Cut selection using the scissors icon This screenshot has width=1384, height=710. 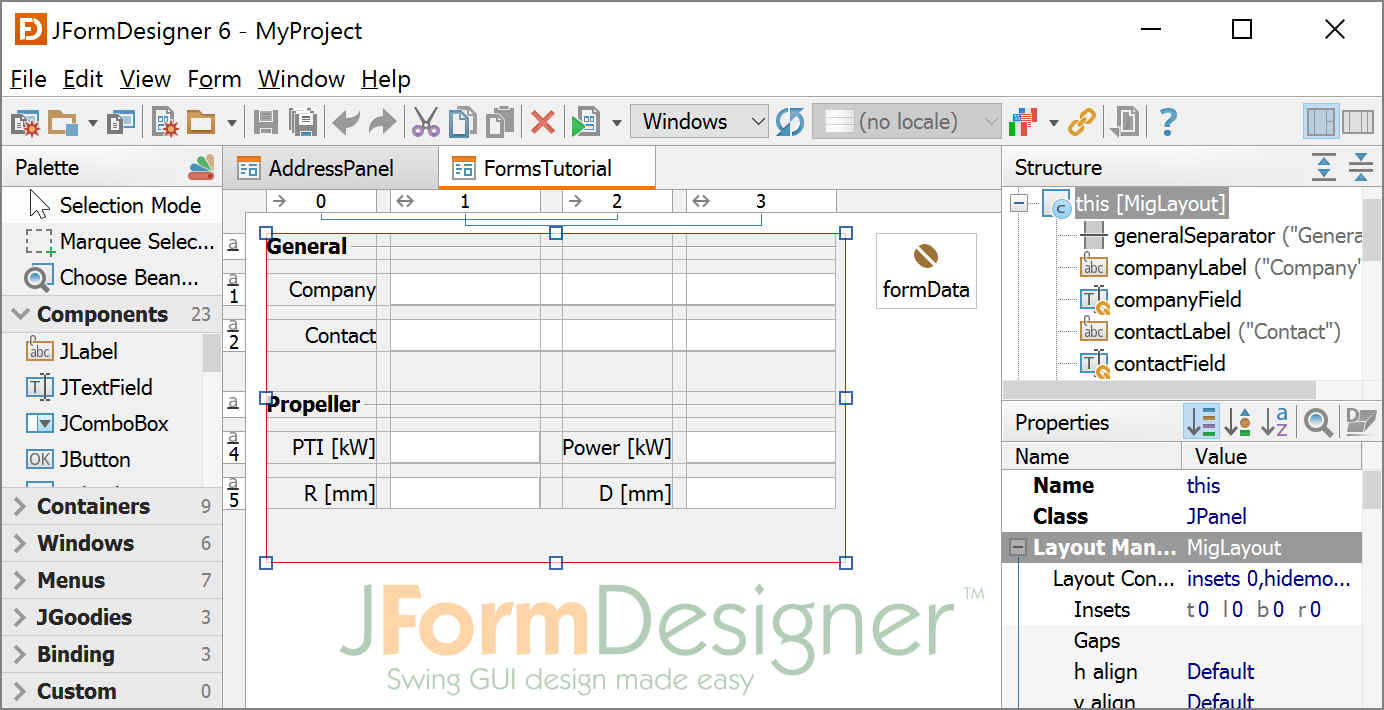[424, 121]
